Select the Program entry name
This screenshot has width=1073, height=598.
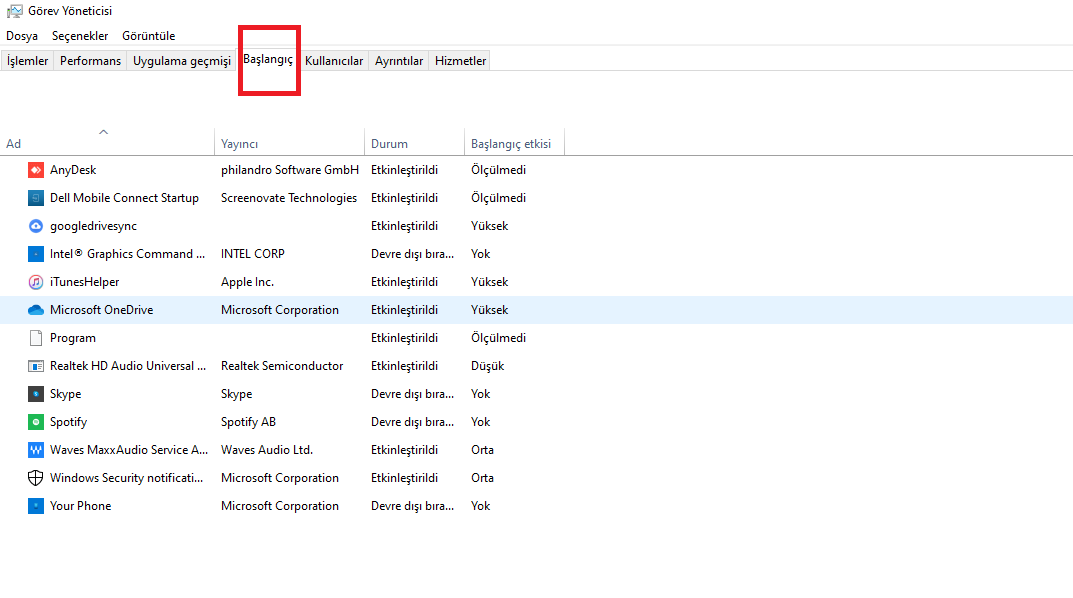point(73,338)
